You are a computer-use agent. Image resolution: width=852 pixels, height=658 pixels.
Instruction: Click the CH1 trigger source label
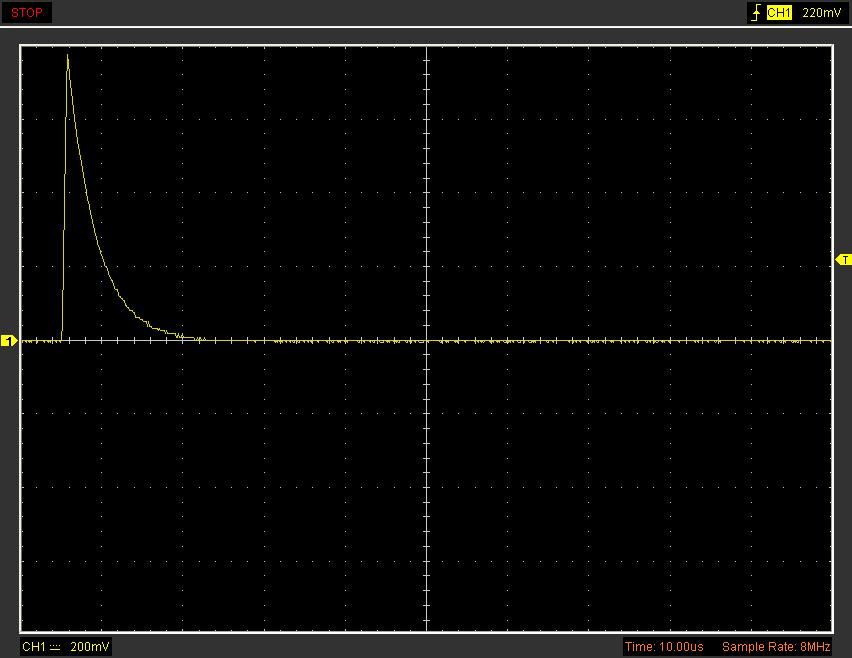pos(779,12)
